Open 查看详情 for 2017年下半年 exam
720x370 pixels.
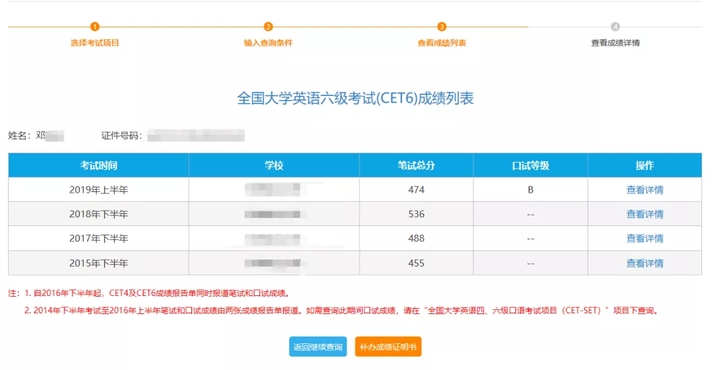point(645,238)
